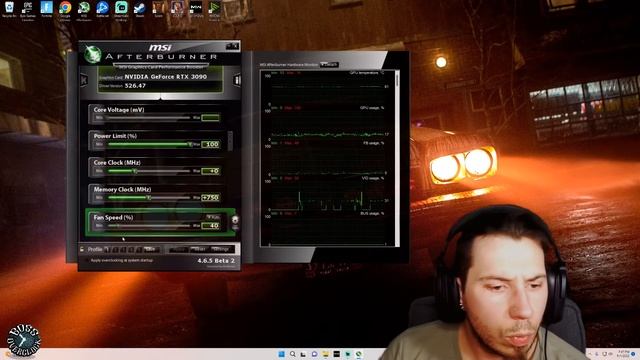Open Afterburner Settings
The width and height of the screenshot is (640, 360).
tap(222, 249)
